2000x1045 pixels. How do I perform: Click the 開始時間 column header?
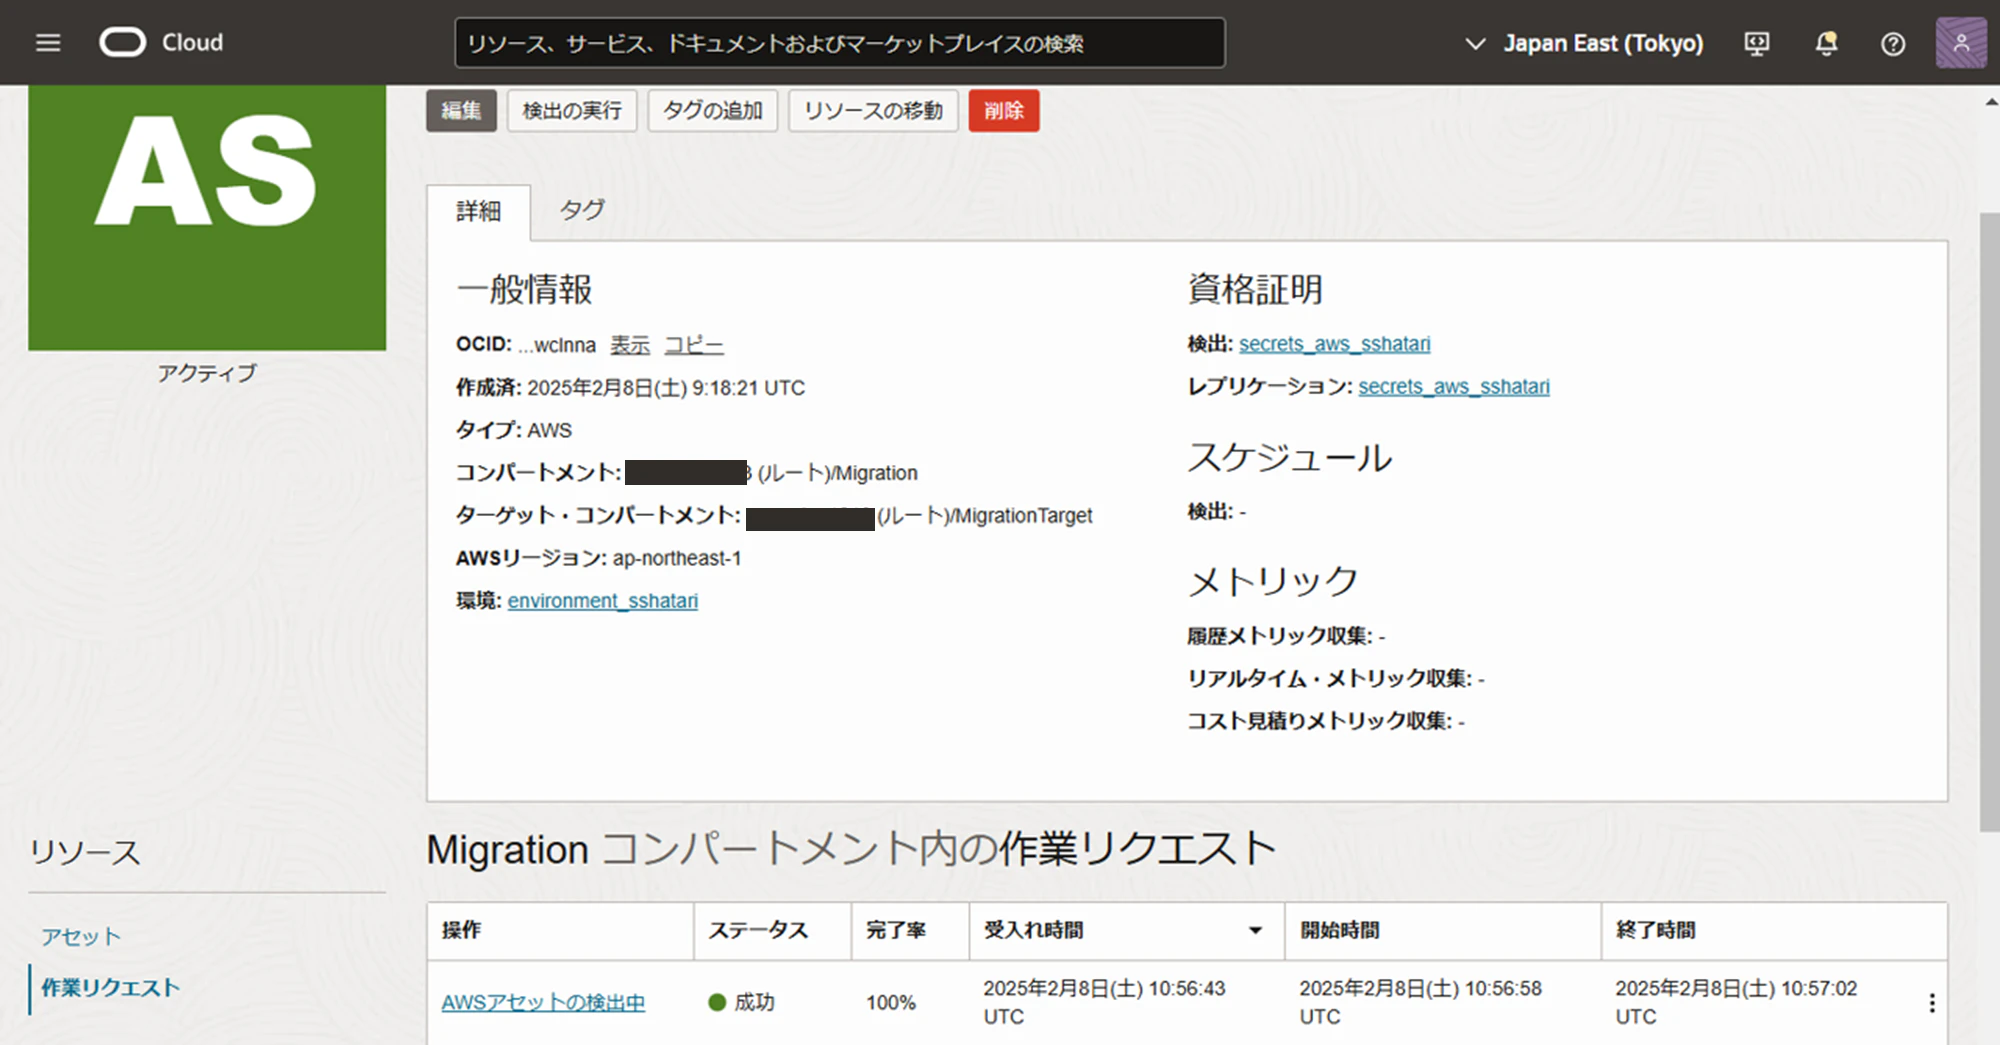point(1442,931)
